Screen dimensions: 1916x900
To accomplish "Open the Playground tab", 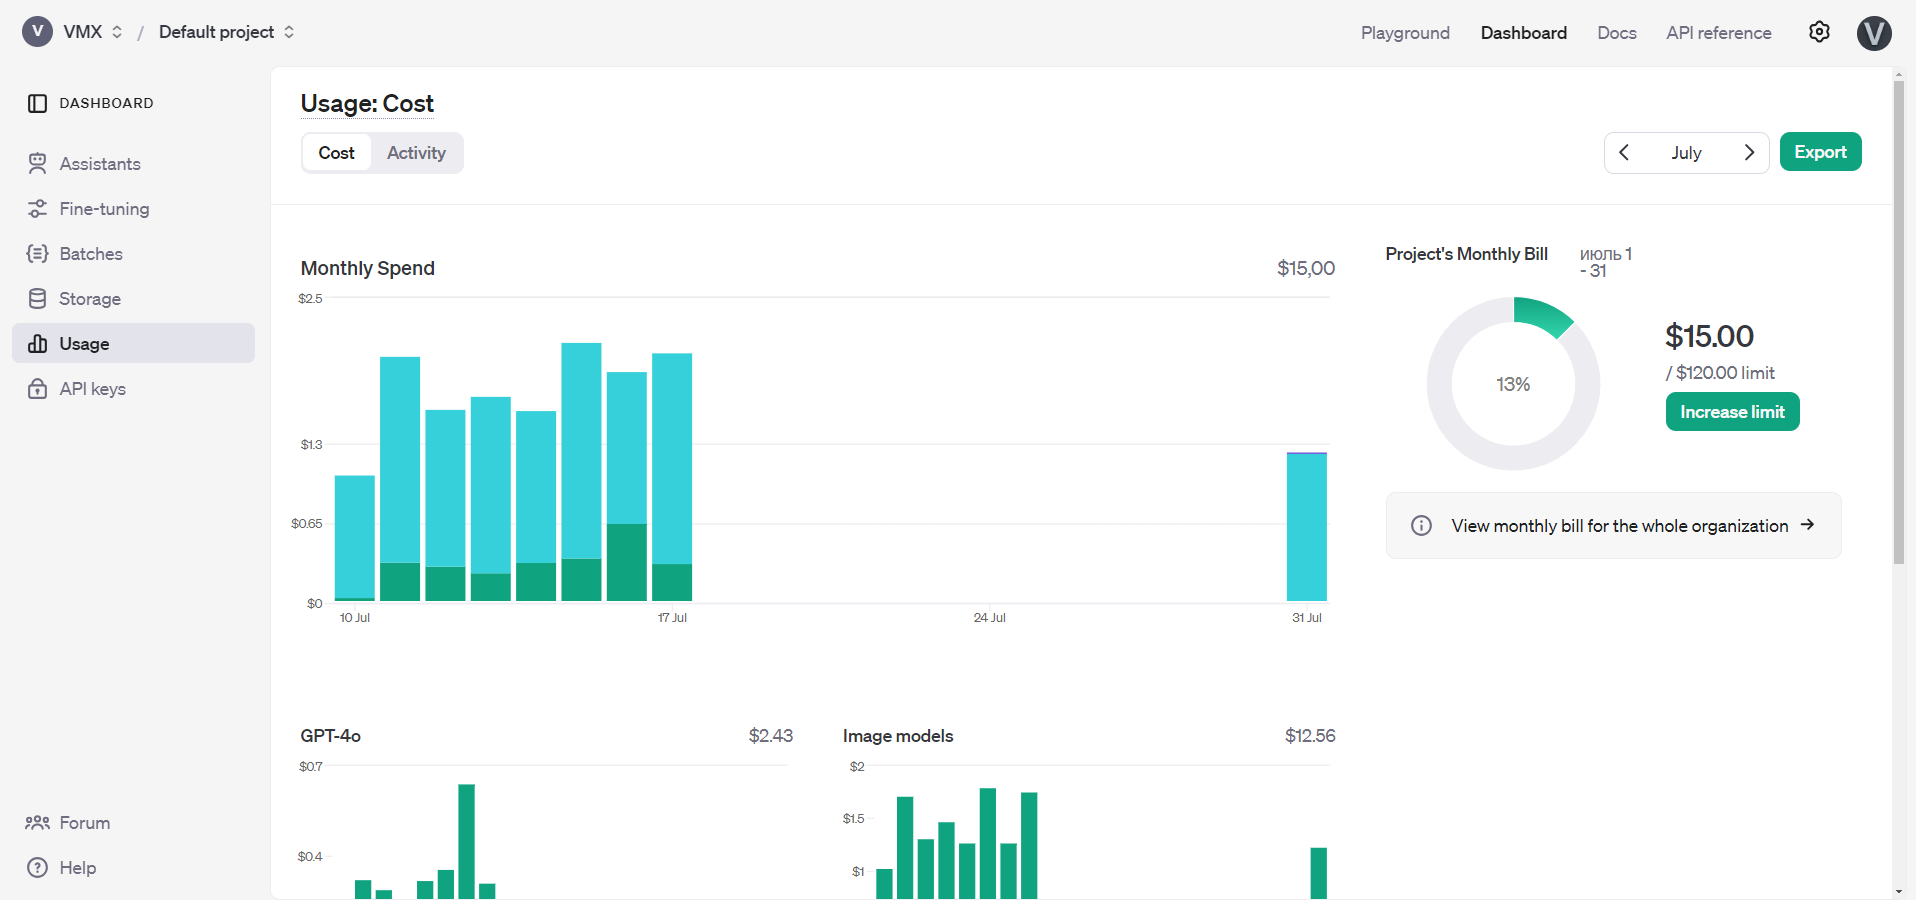I will (x=1404, y=33).
